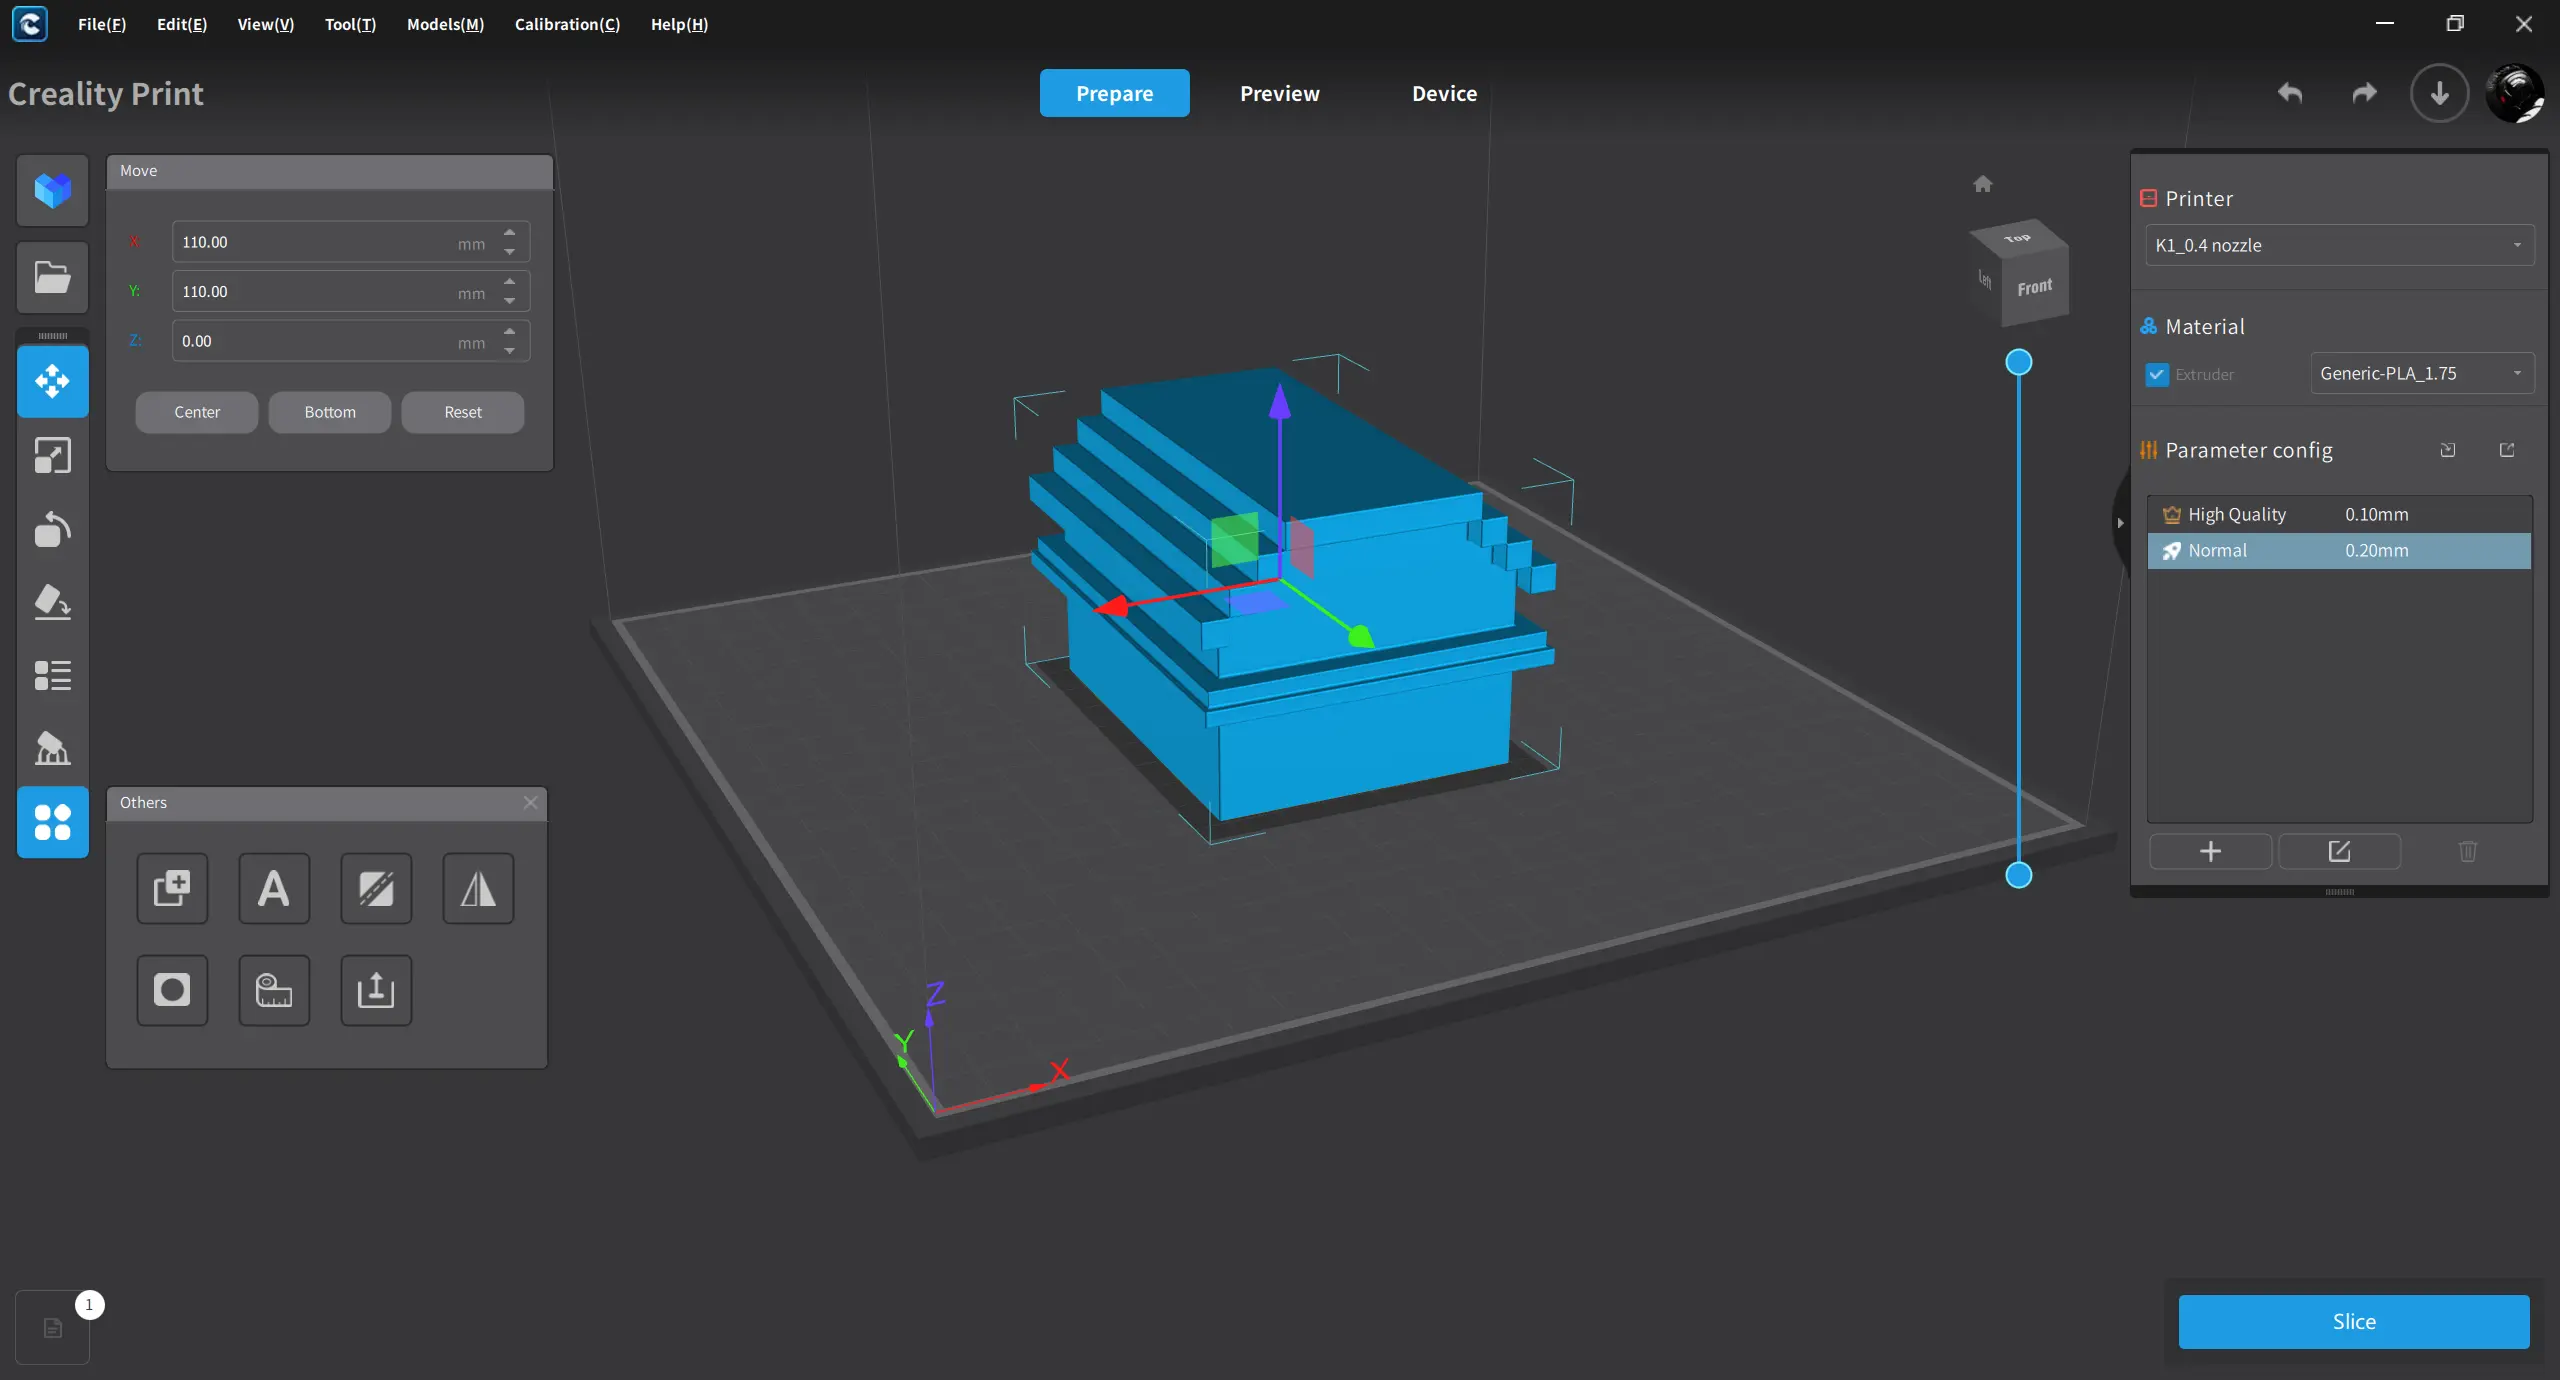Increase X value with up arrow

coord(510,232)
